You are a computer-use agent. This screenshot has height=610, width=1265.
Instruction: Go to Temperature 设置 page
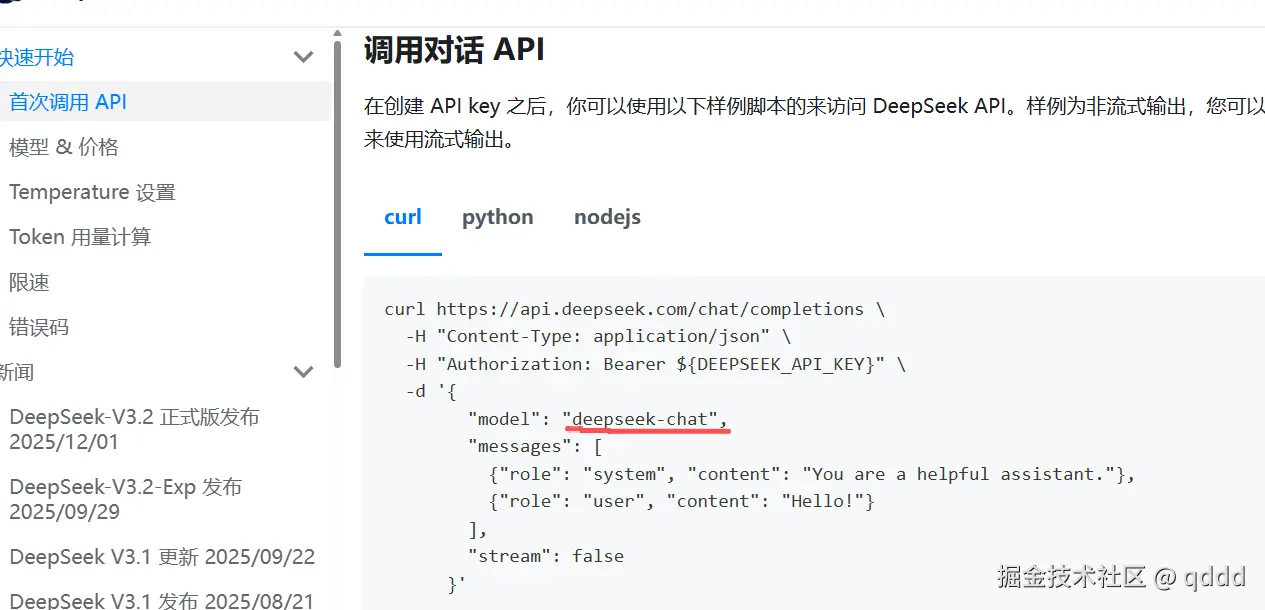tap(92, 192)
